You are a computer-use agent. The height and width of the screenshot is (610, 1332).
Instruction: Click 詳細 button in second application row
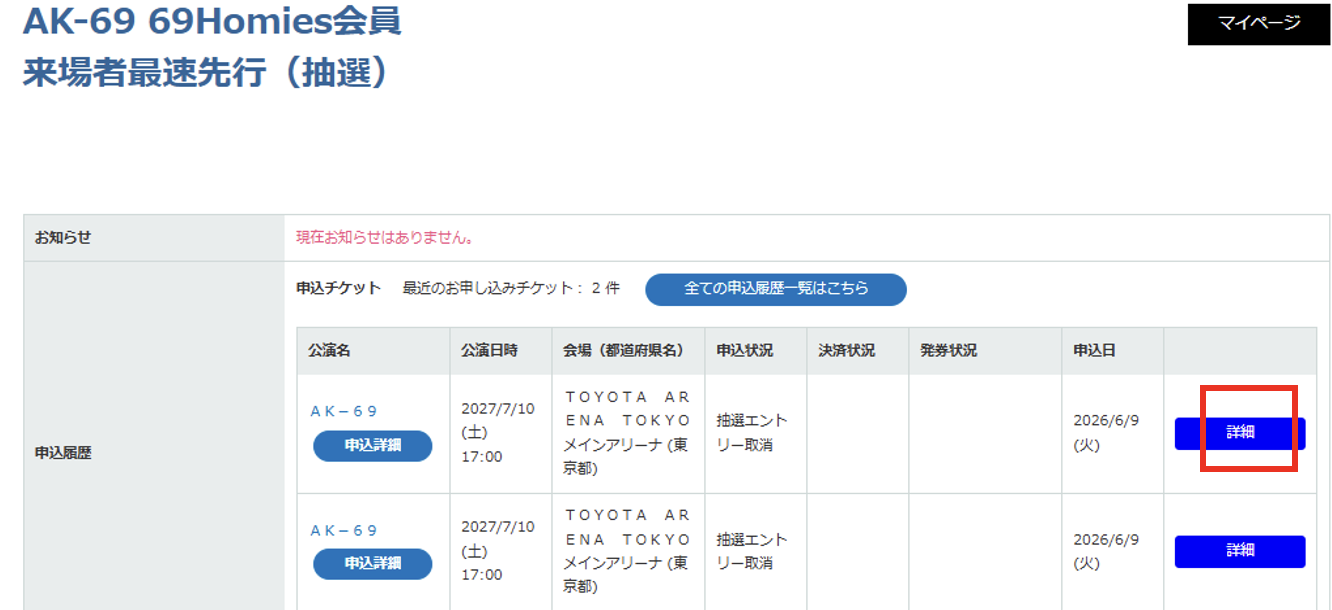point(1240,551)
